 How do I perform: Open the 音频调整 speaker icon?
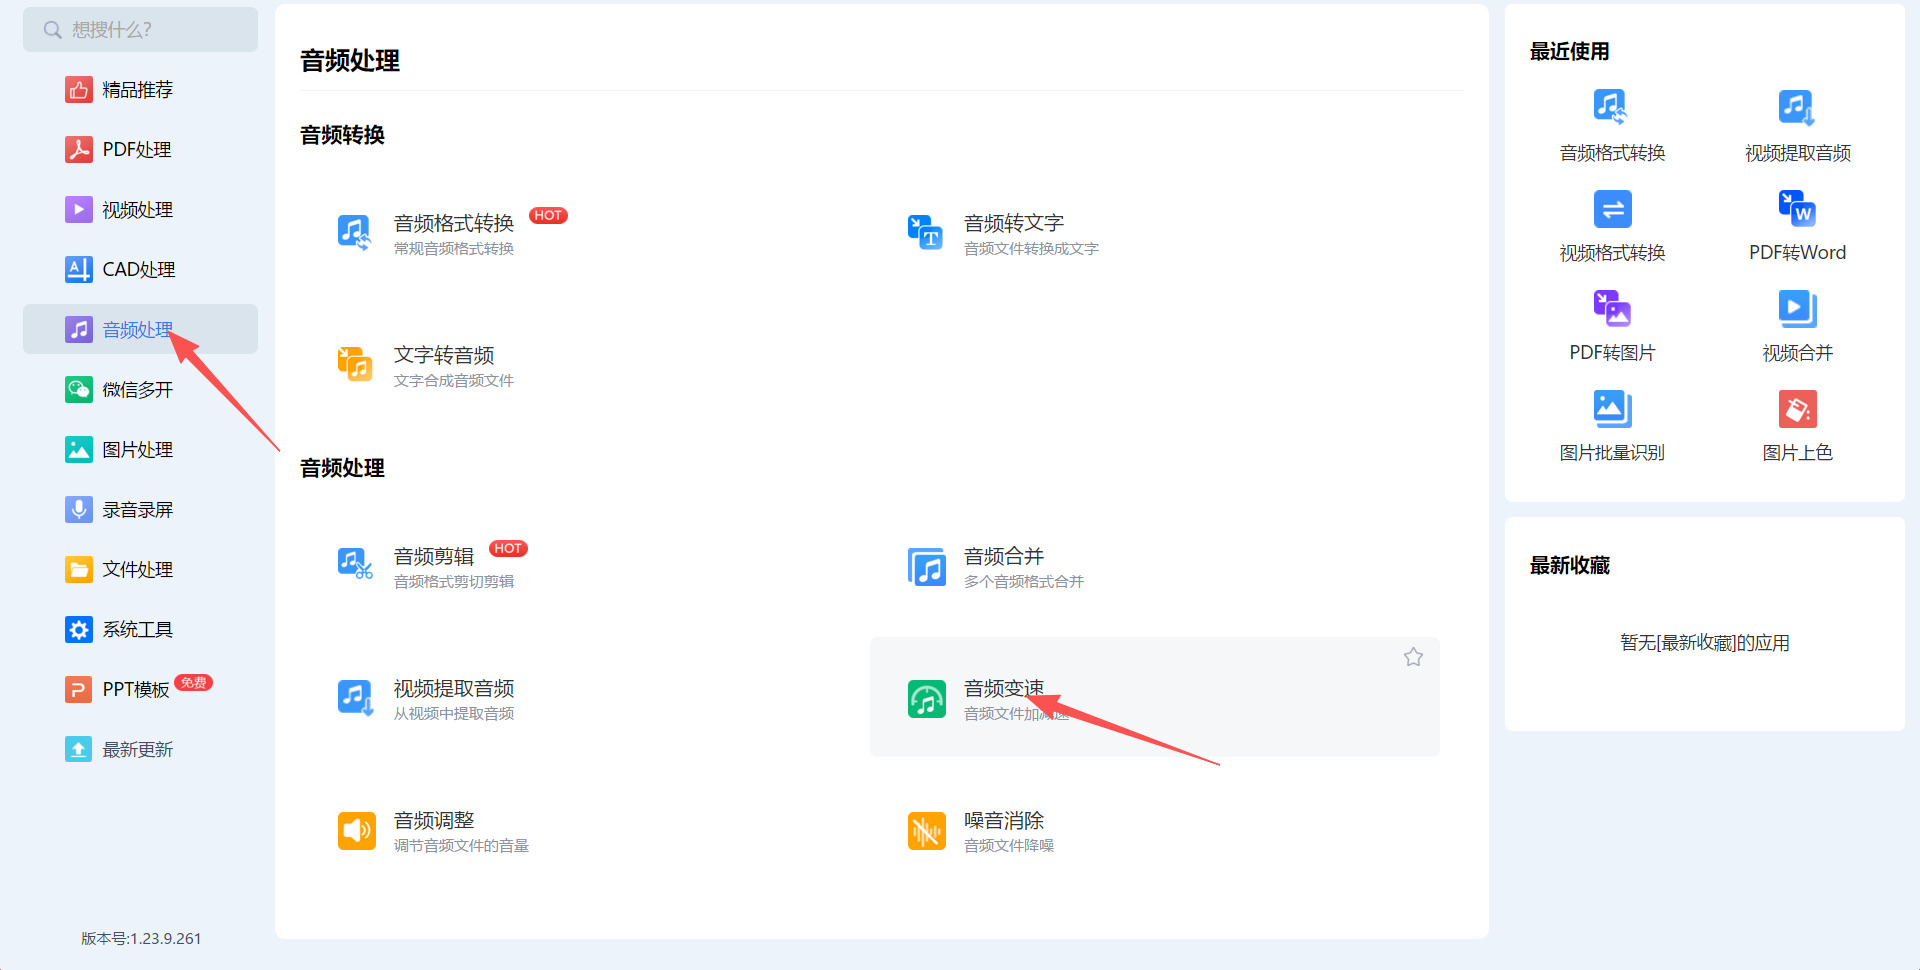[x=356, y=831]
